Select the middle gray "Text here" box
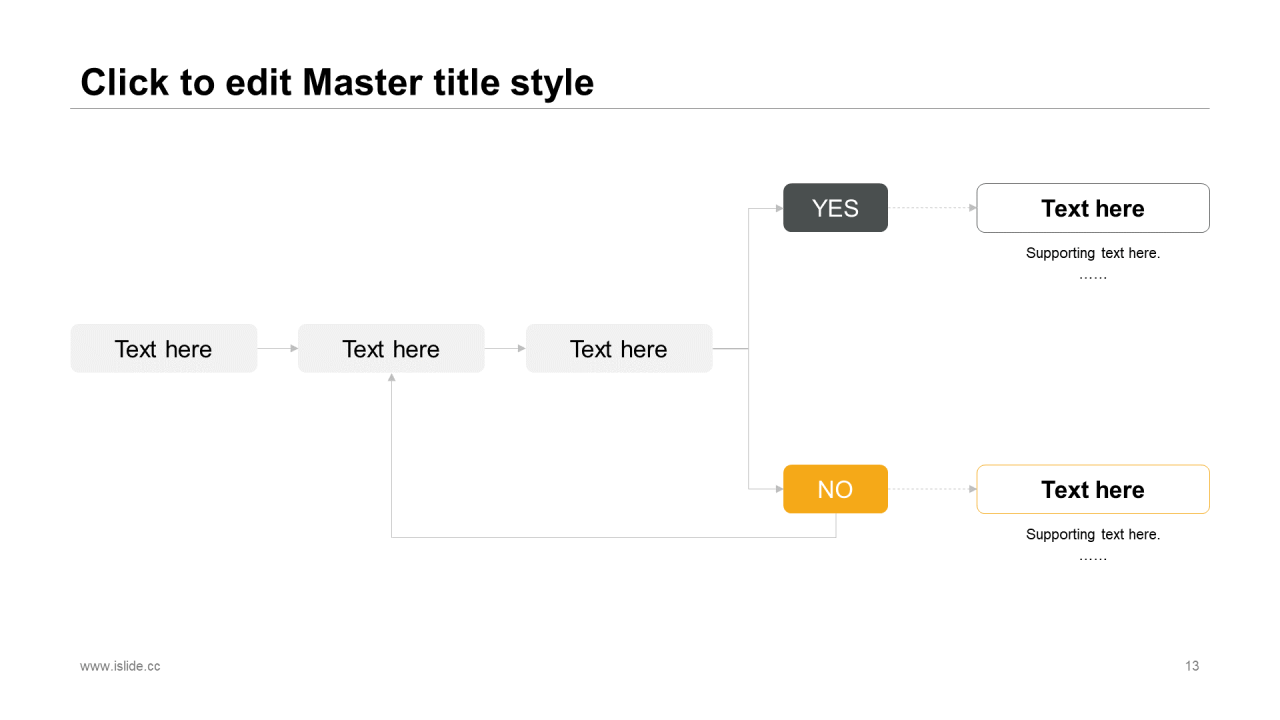Viewport: 1280px width, 720px height. [x=391, y=349]
